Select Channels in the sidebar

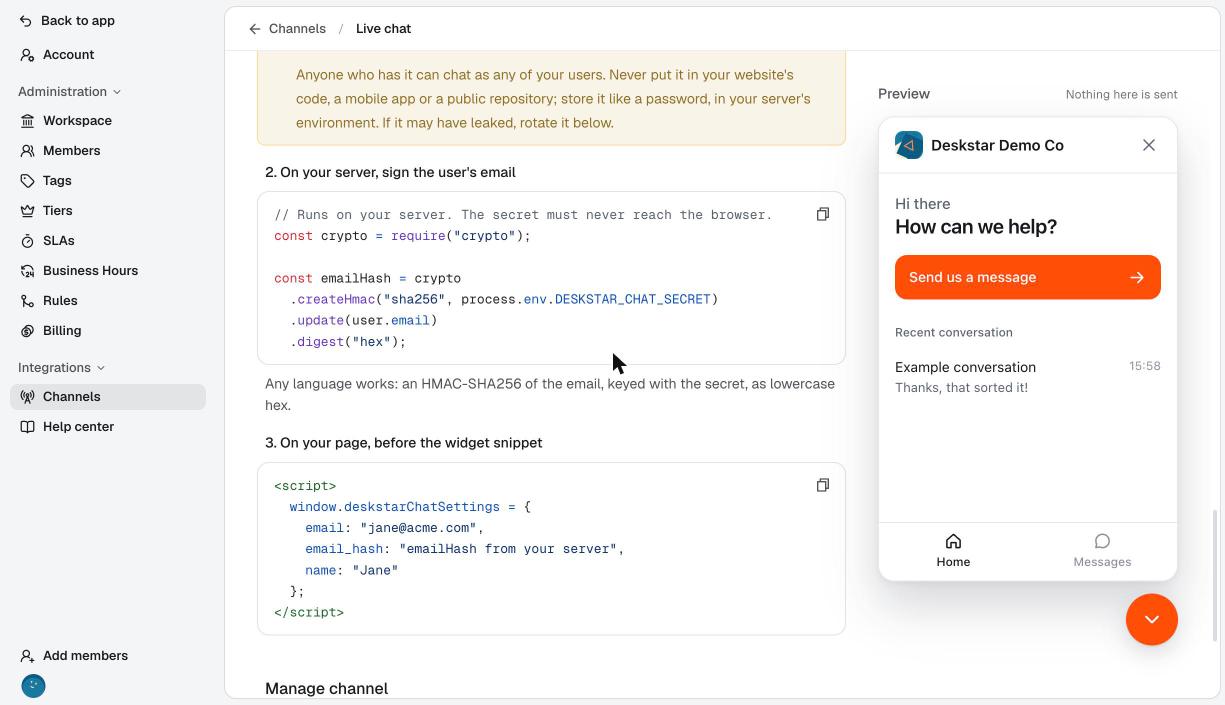point(108,397)
